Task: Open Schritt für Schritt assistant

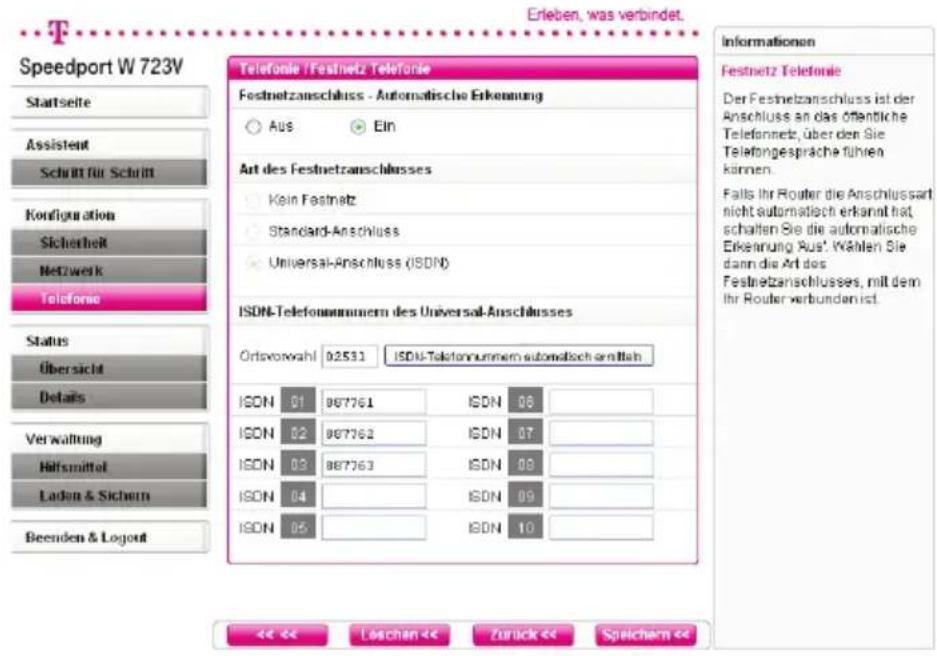Action: [110, 173]
